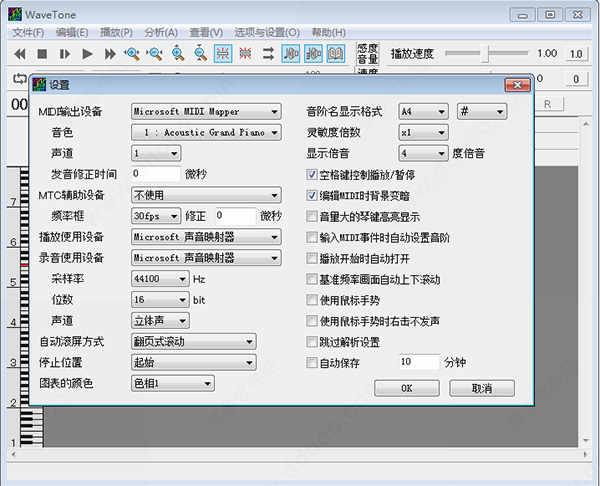Viewport: 600px width, 486px height.
Task: Click the fast-forward icon
Action: click(x=110, y=54)
